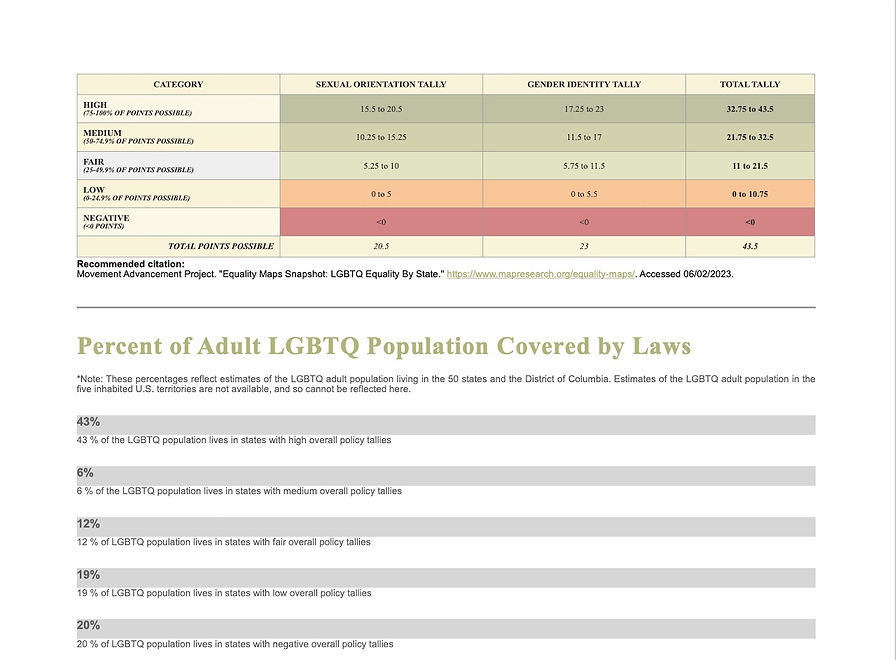This screenshot has height=660, width=896.
Task: Click the 20% negative policy tally bar
Action: point(446,629)
